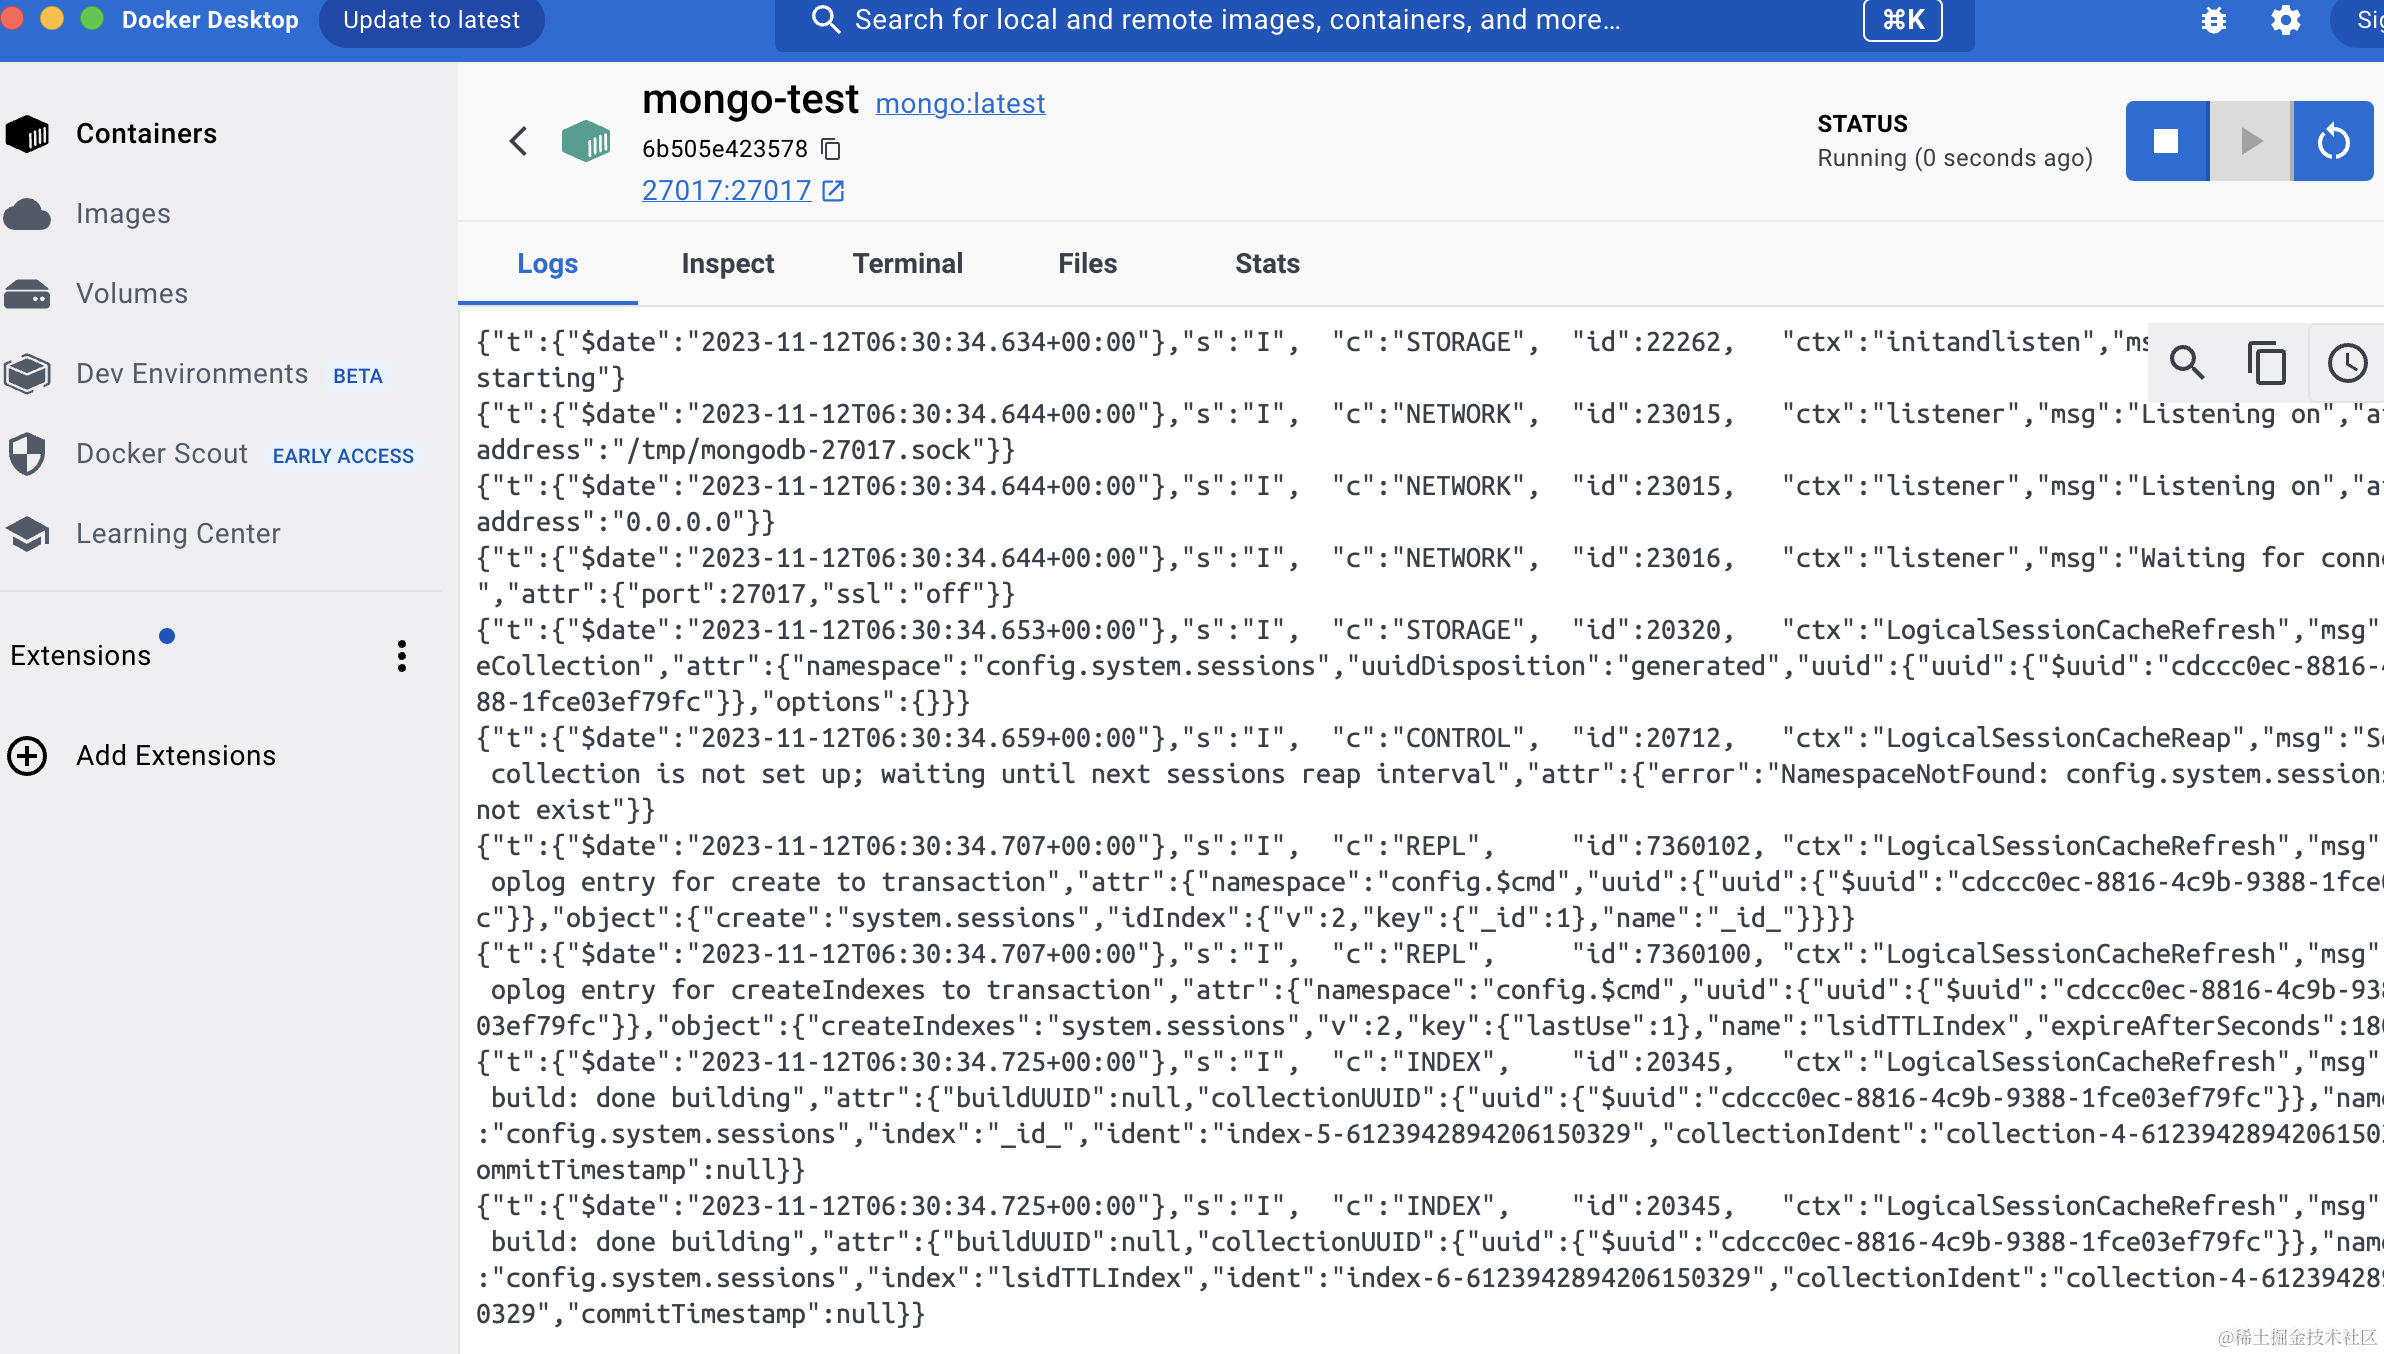The image size is (2384, 1354).
Task: Open Volumes in the sidebar
Action: pyautogui.click(x=131, y=294)
